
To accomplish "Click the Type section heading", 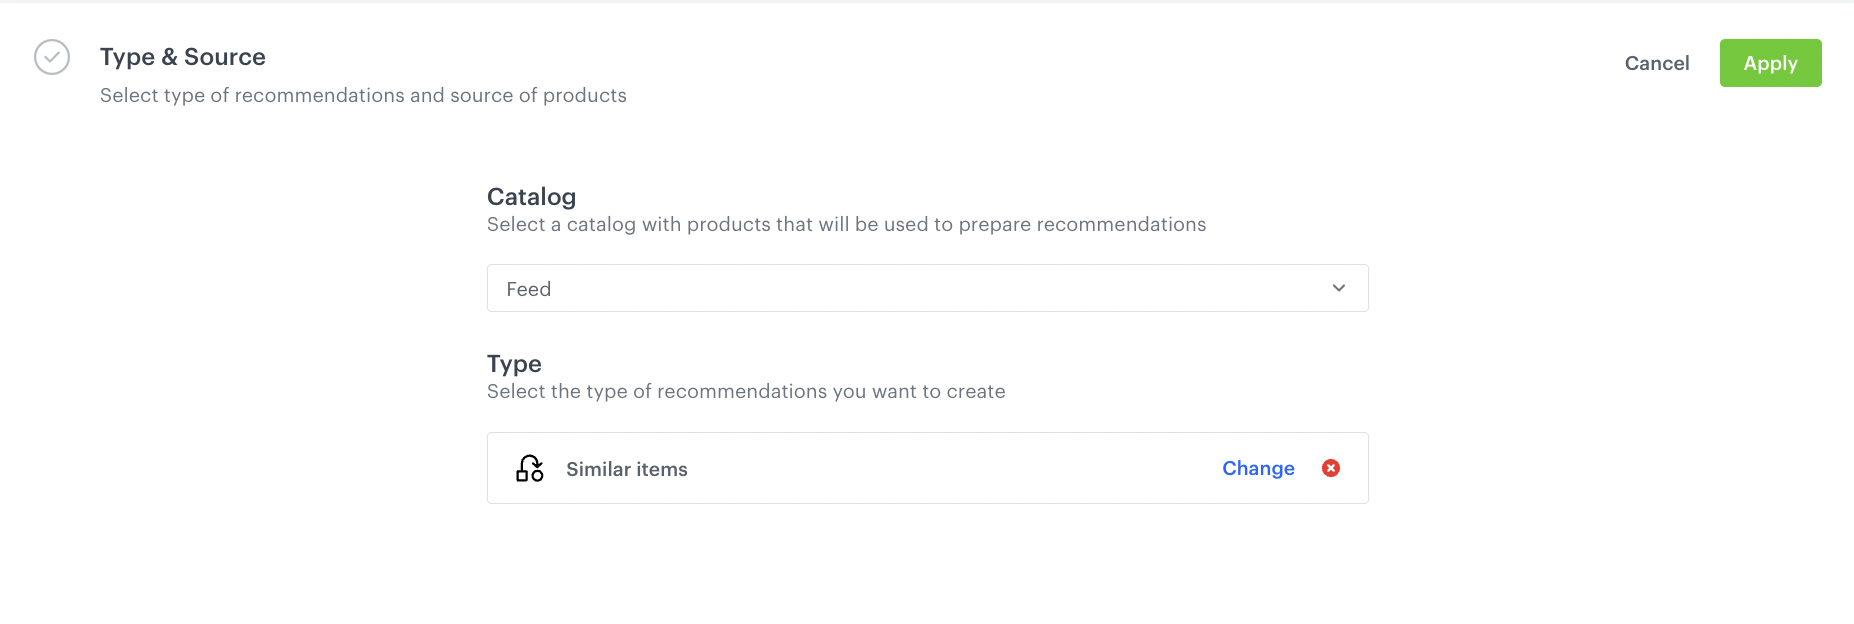I will point(513,364).
